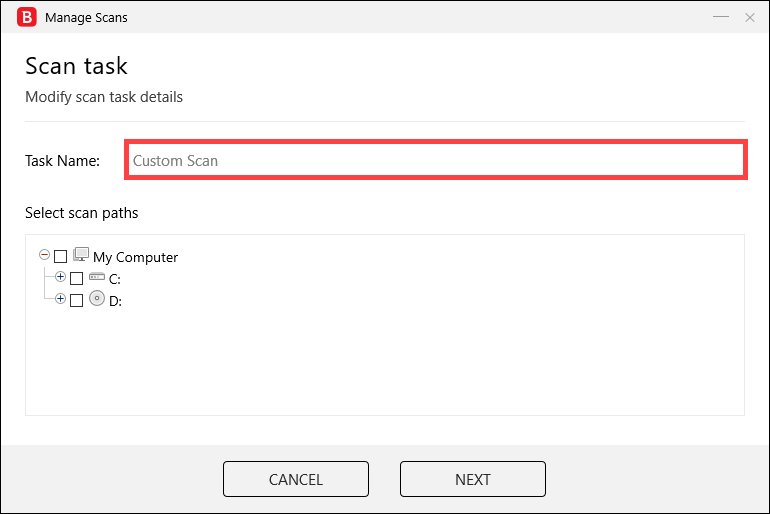Focus the Task Name input field
The image size is (770, 514).
click(x=436, y=160)
